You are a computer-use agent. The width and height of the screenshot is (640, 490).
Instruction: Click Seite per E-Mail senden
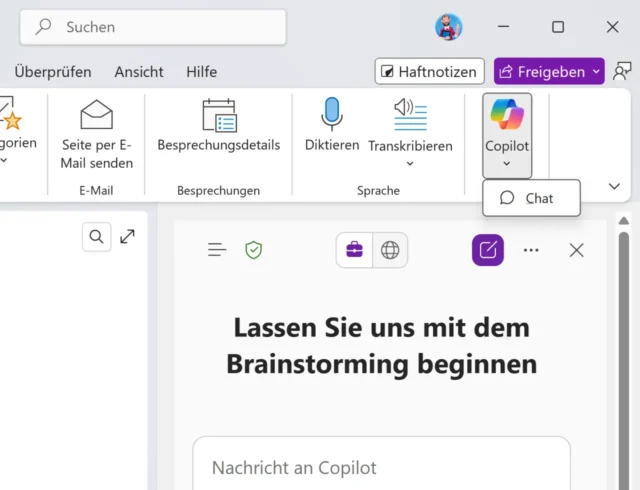97,135
